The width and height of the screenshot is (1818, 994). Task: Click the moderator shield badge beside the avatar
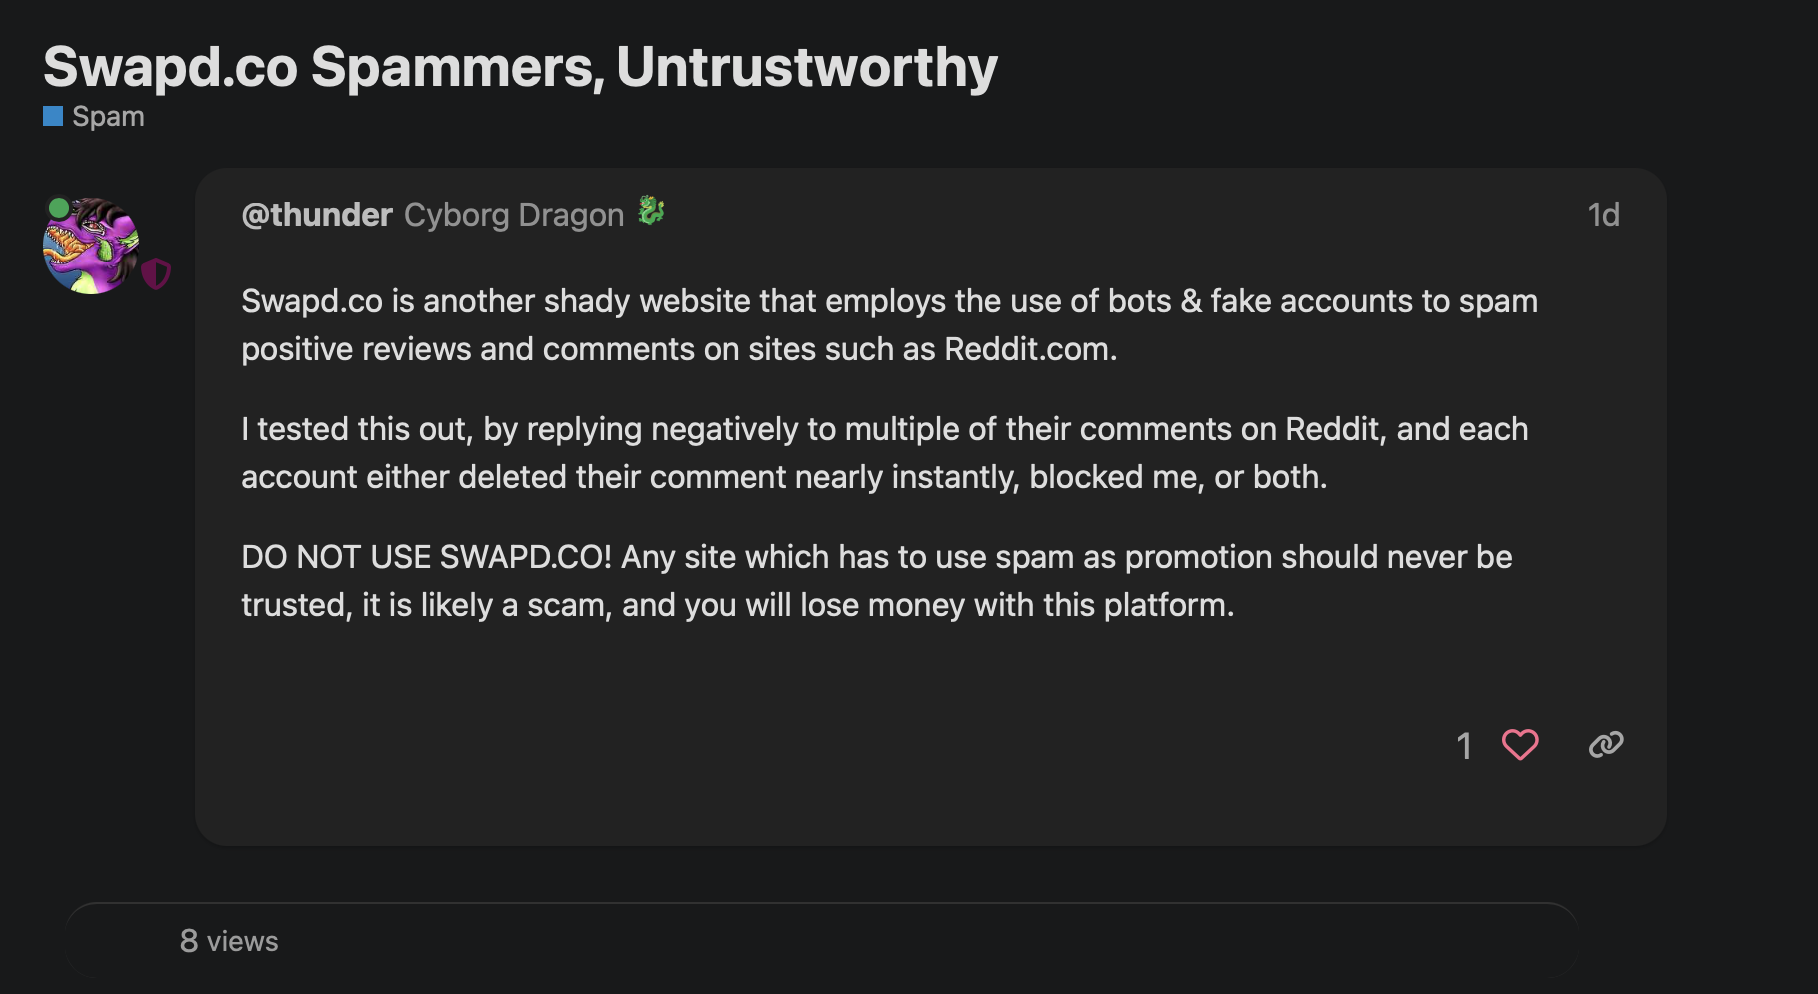pos(156,273)
